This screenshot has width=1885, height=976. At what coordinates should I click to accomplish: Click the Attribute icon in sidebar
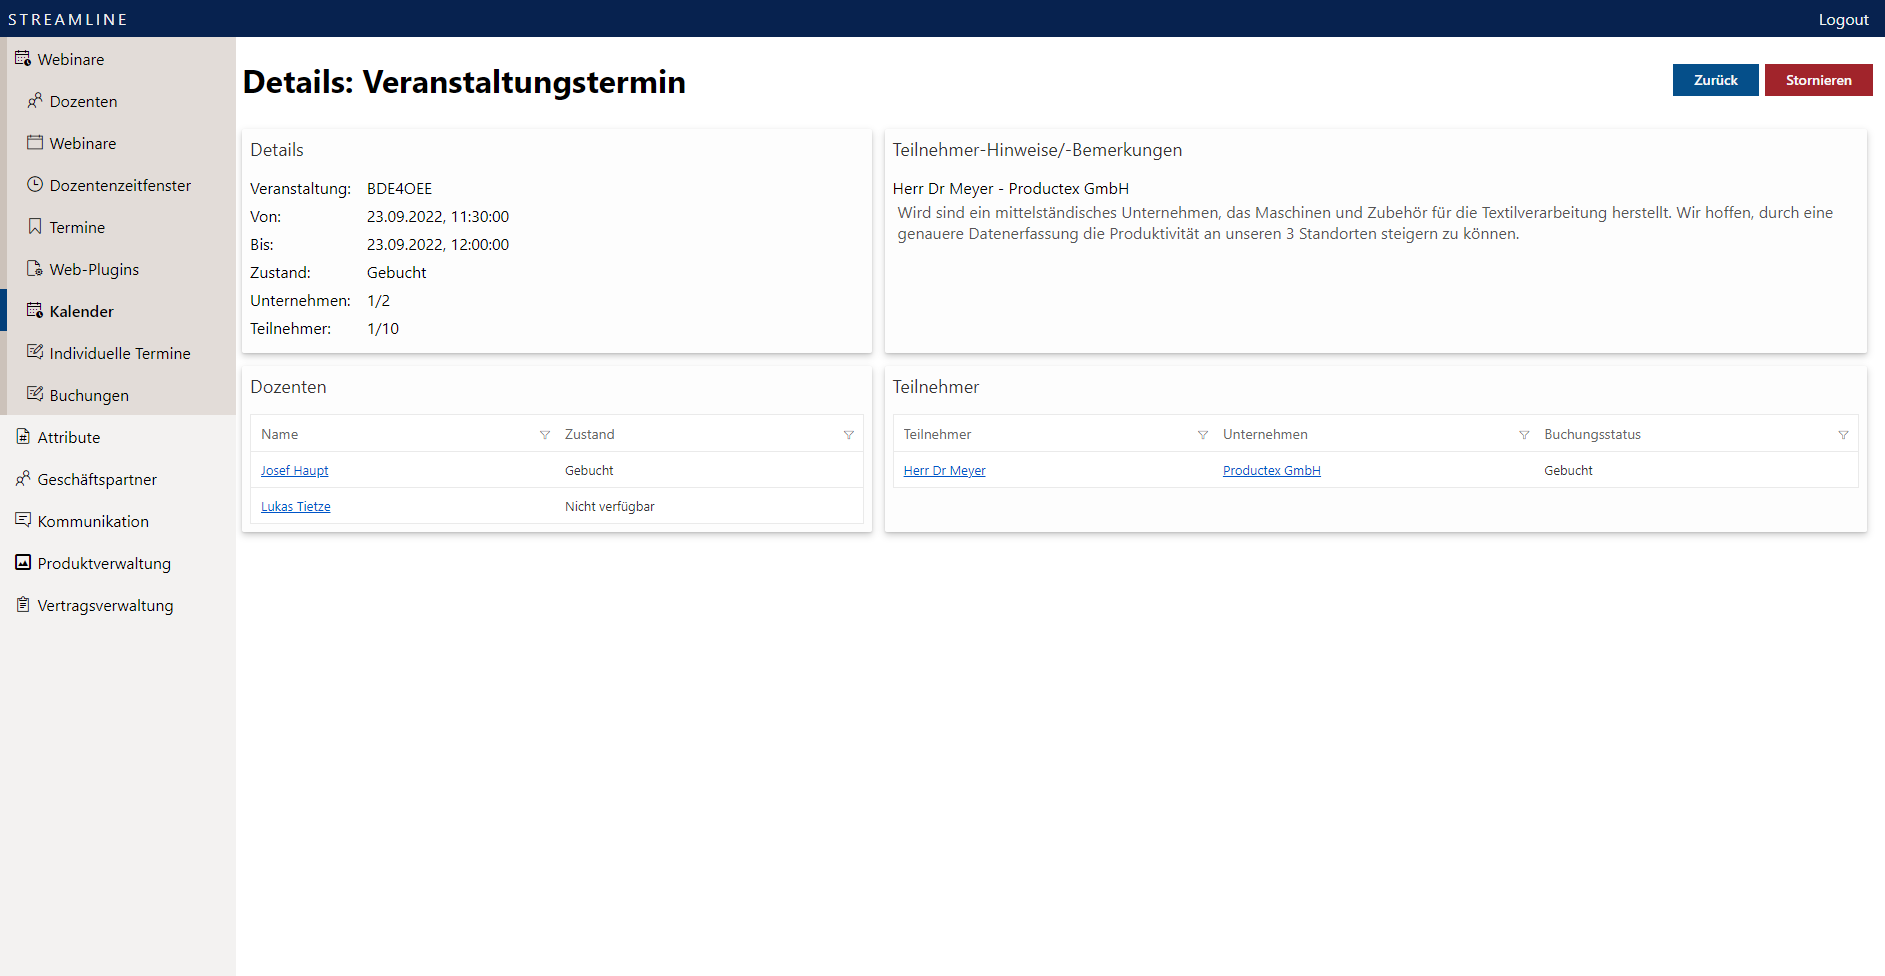[x=23, y=437]
